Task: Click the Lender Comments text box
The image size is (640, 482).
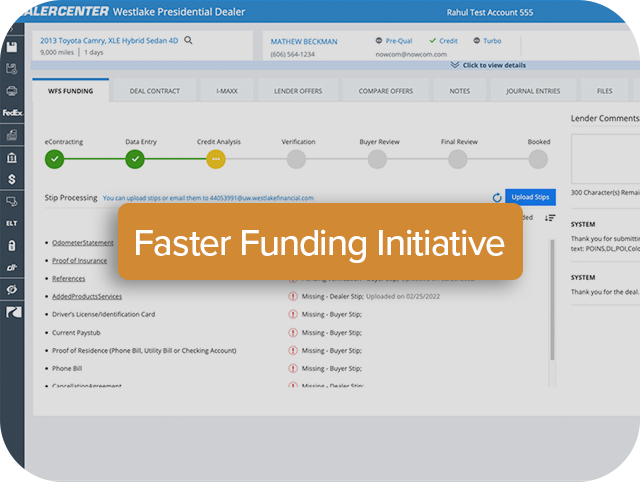Action: (605, 159)
